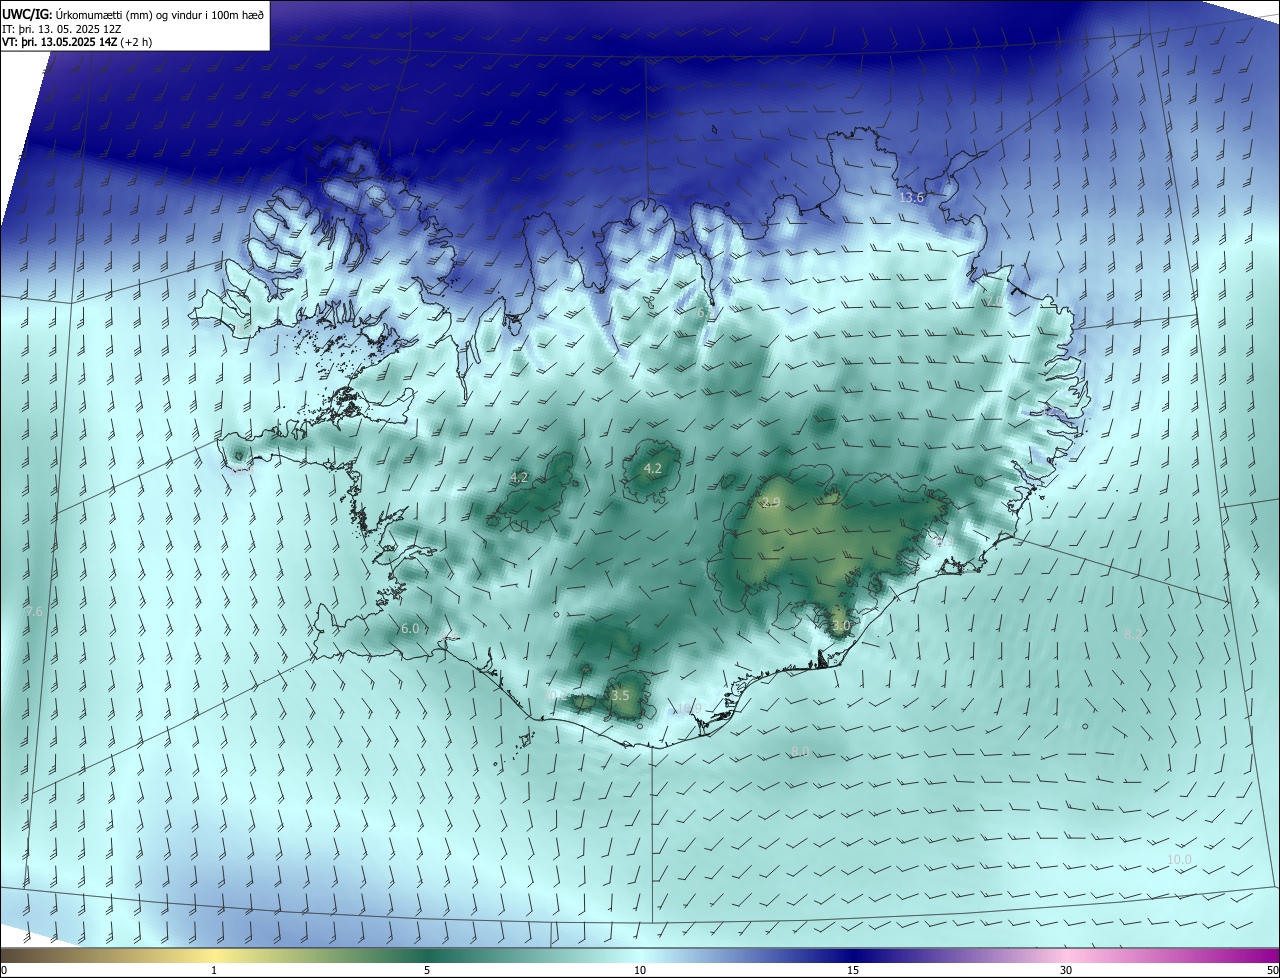Click the 4.2 label inside the round central glacier outline

[x=653, y=468]
